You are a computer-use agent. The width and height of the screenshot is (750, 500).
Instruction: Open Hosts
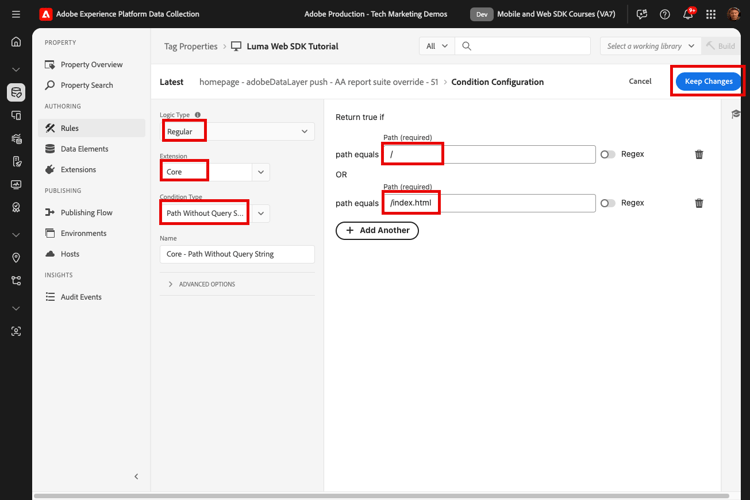(91, 254)
